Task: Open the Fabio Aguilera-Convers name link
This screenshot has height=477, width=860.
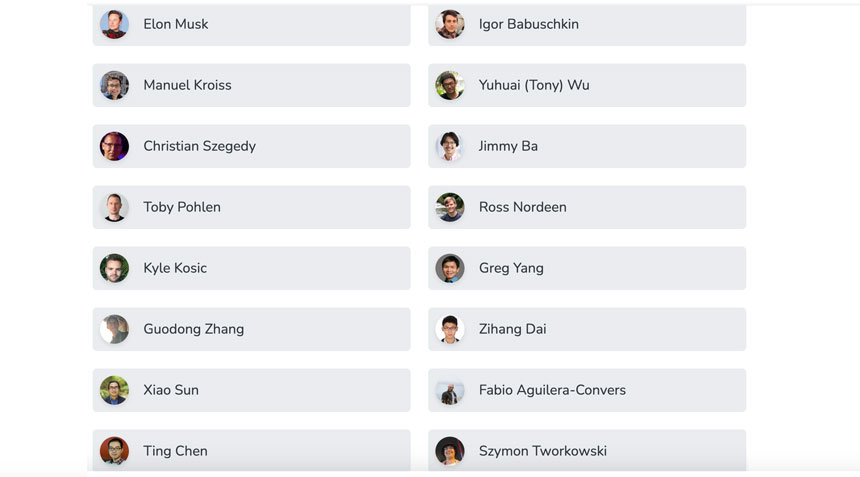Action: click(552, 390)
